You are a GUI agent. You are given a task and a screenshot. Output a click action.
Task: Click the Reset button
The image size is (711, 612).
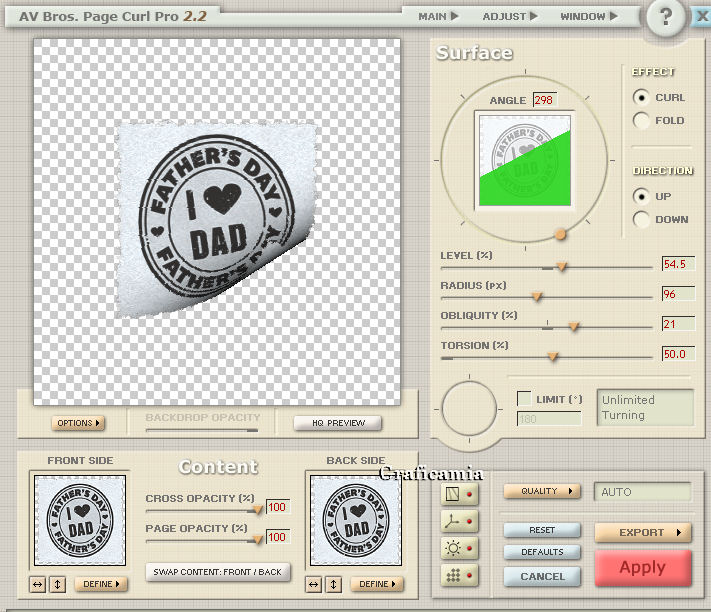tap(542, 530)
